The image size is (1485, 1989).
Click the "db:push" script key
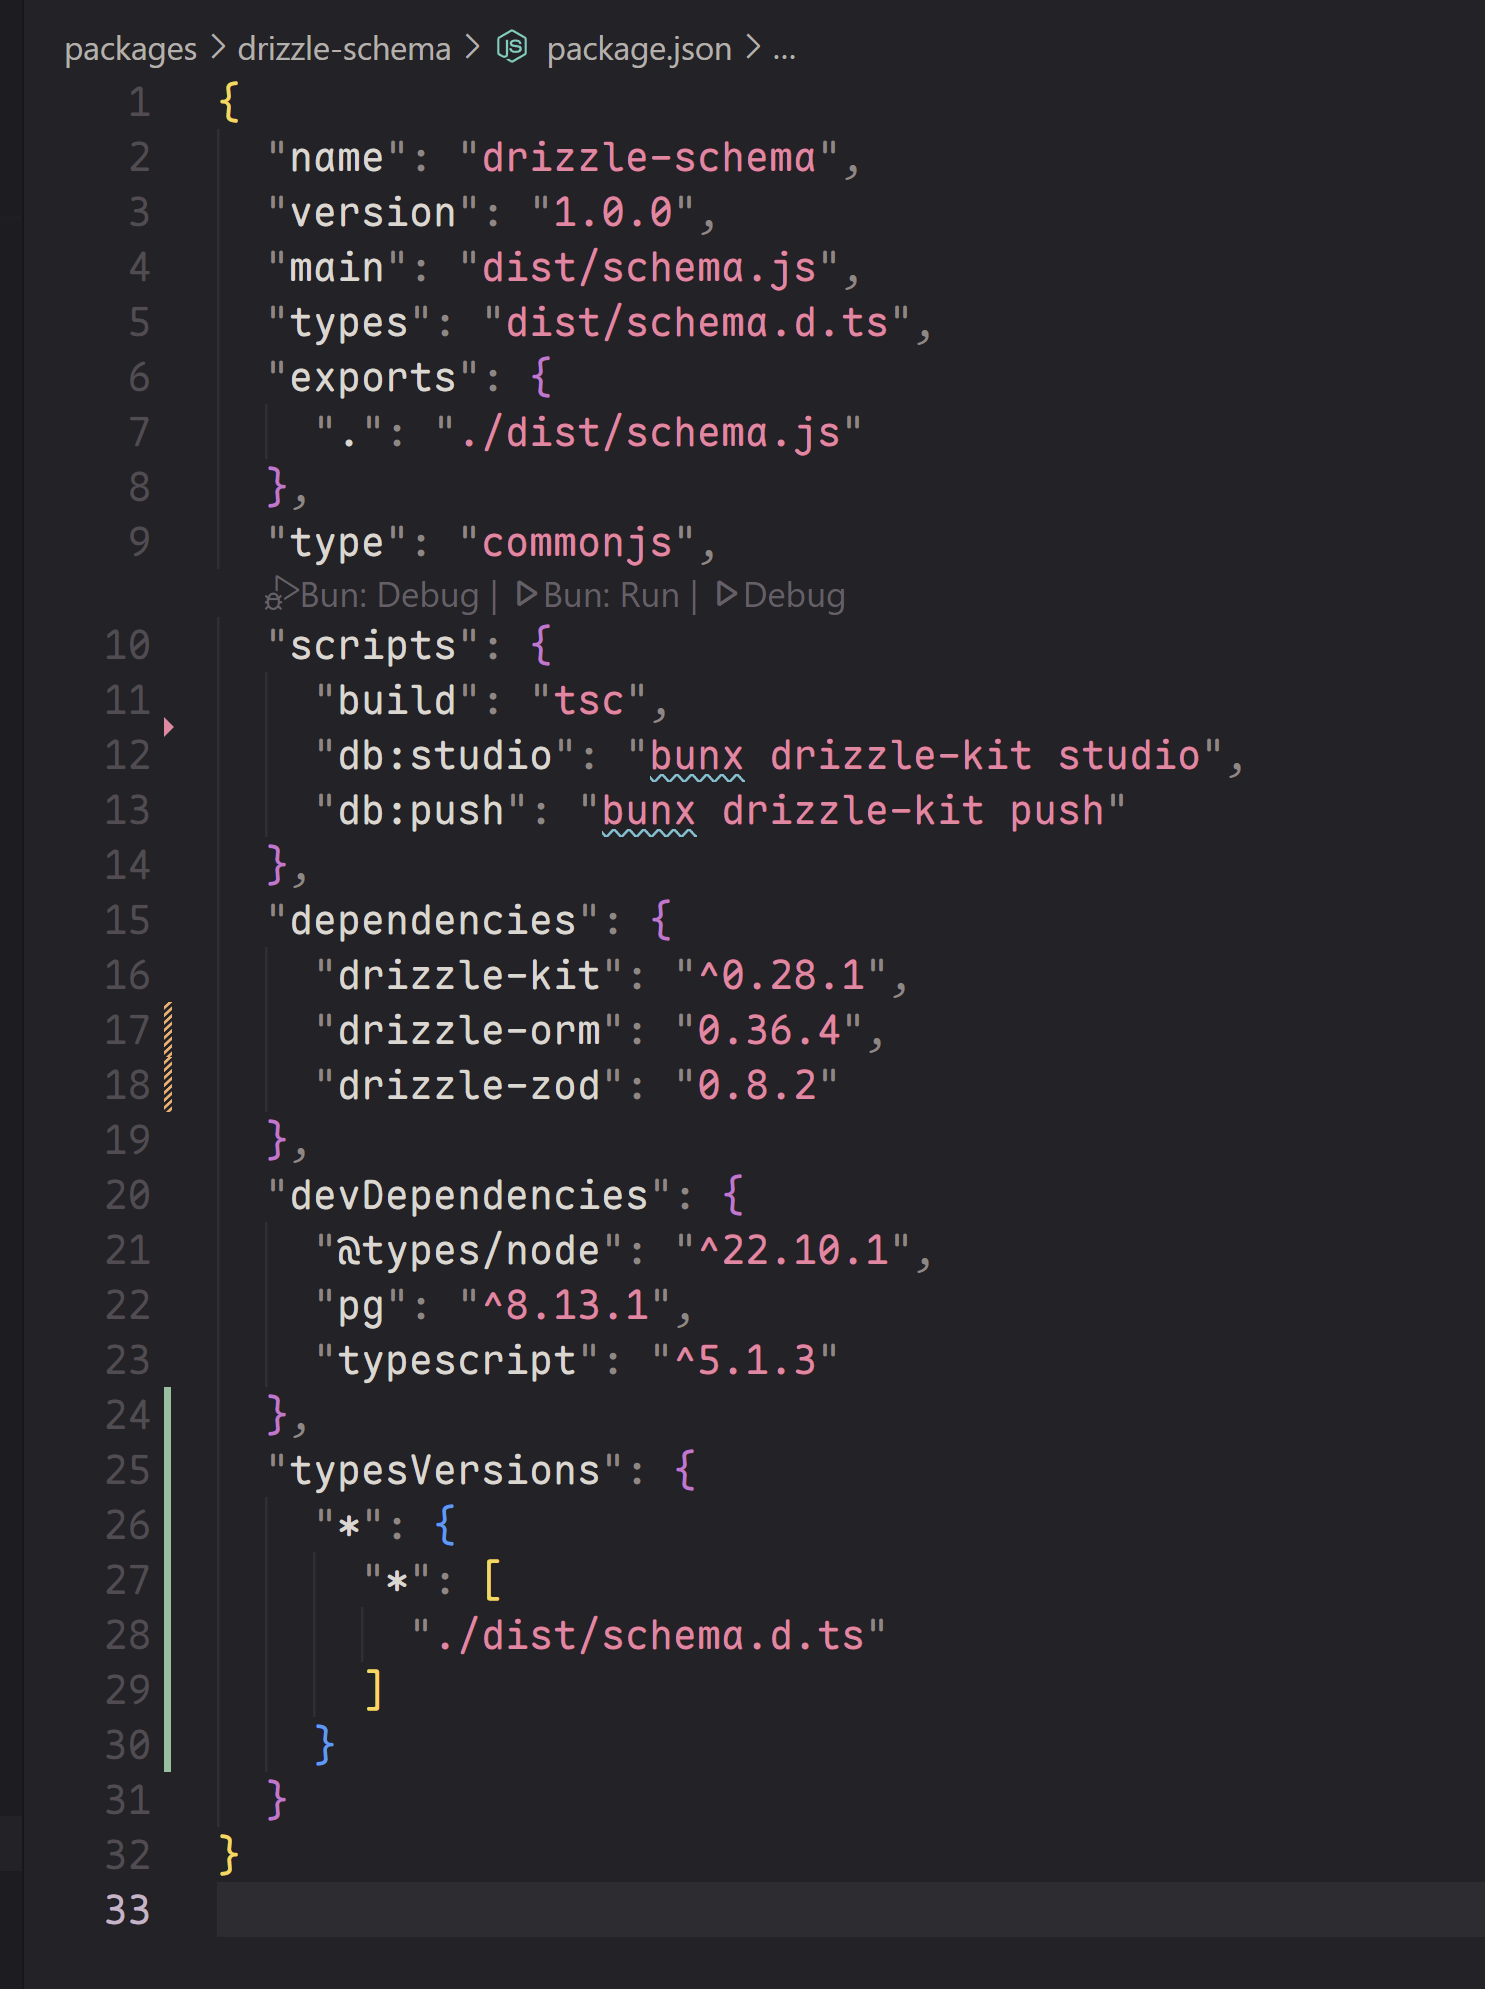pos(421,811)
